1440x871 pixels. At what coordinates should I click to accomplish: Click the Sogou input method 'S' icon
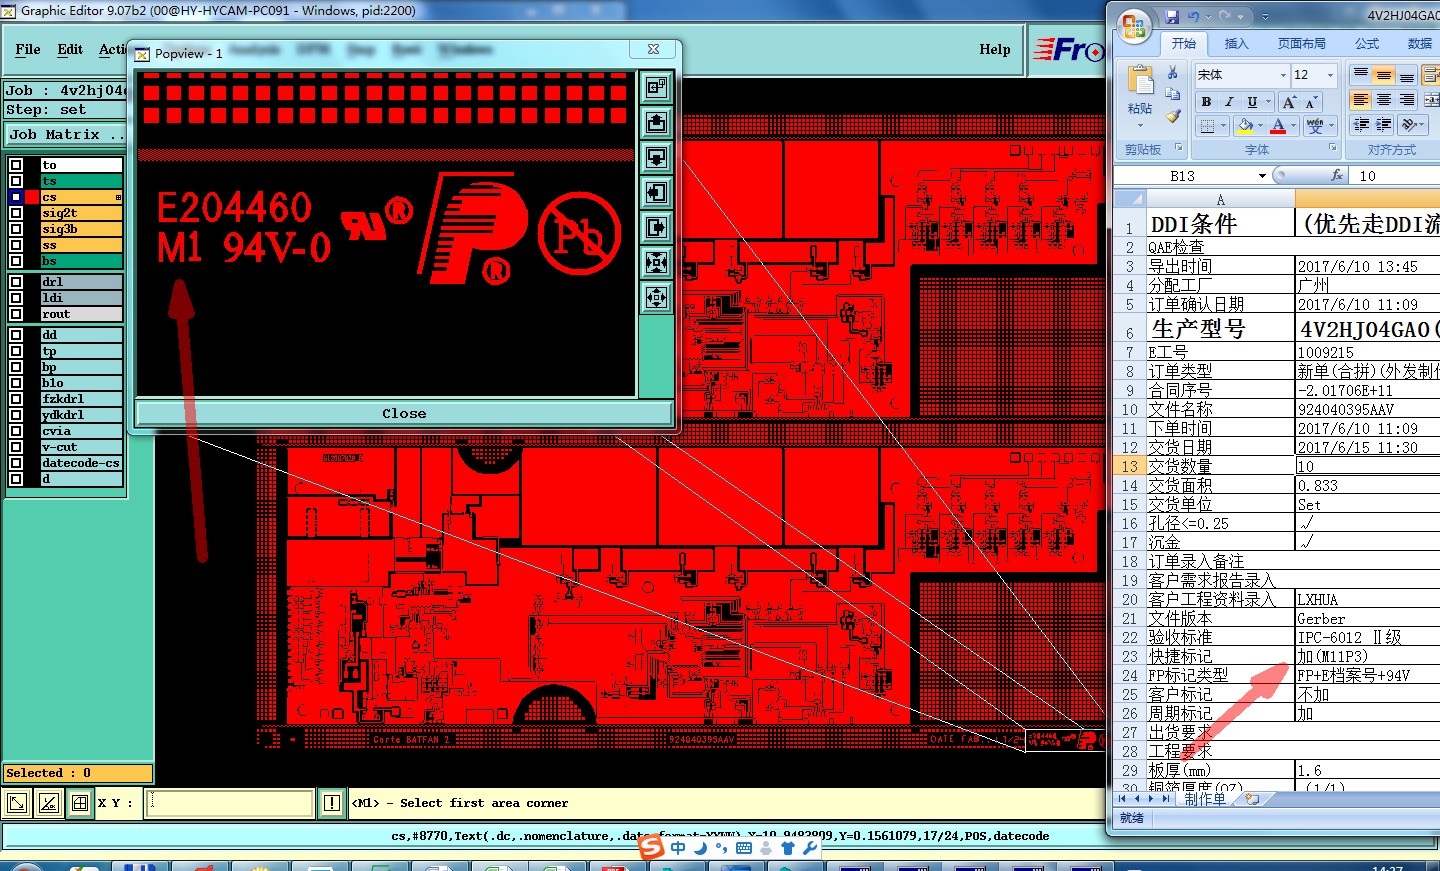(652, 848)
